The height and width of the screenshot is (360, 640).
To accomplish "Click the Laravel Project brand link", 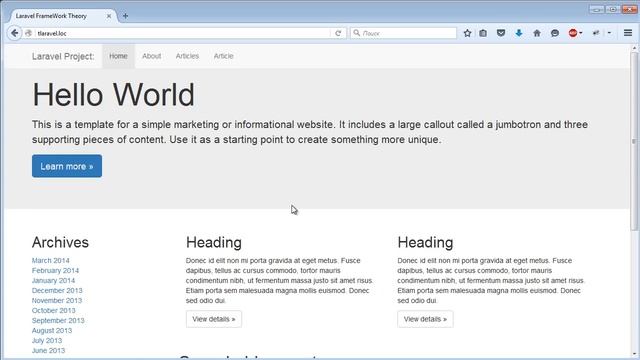I will (63, 56).
